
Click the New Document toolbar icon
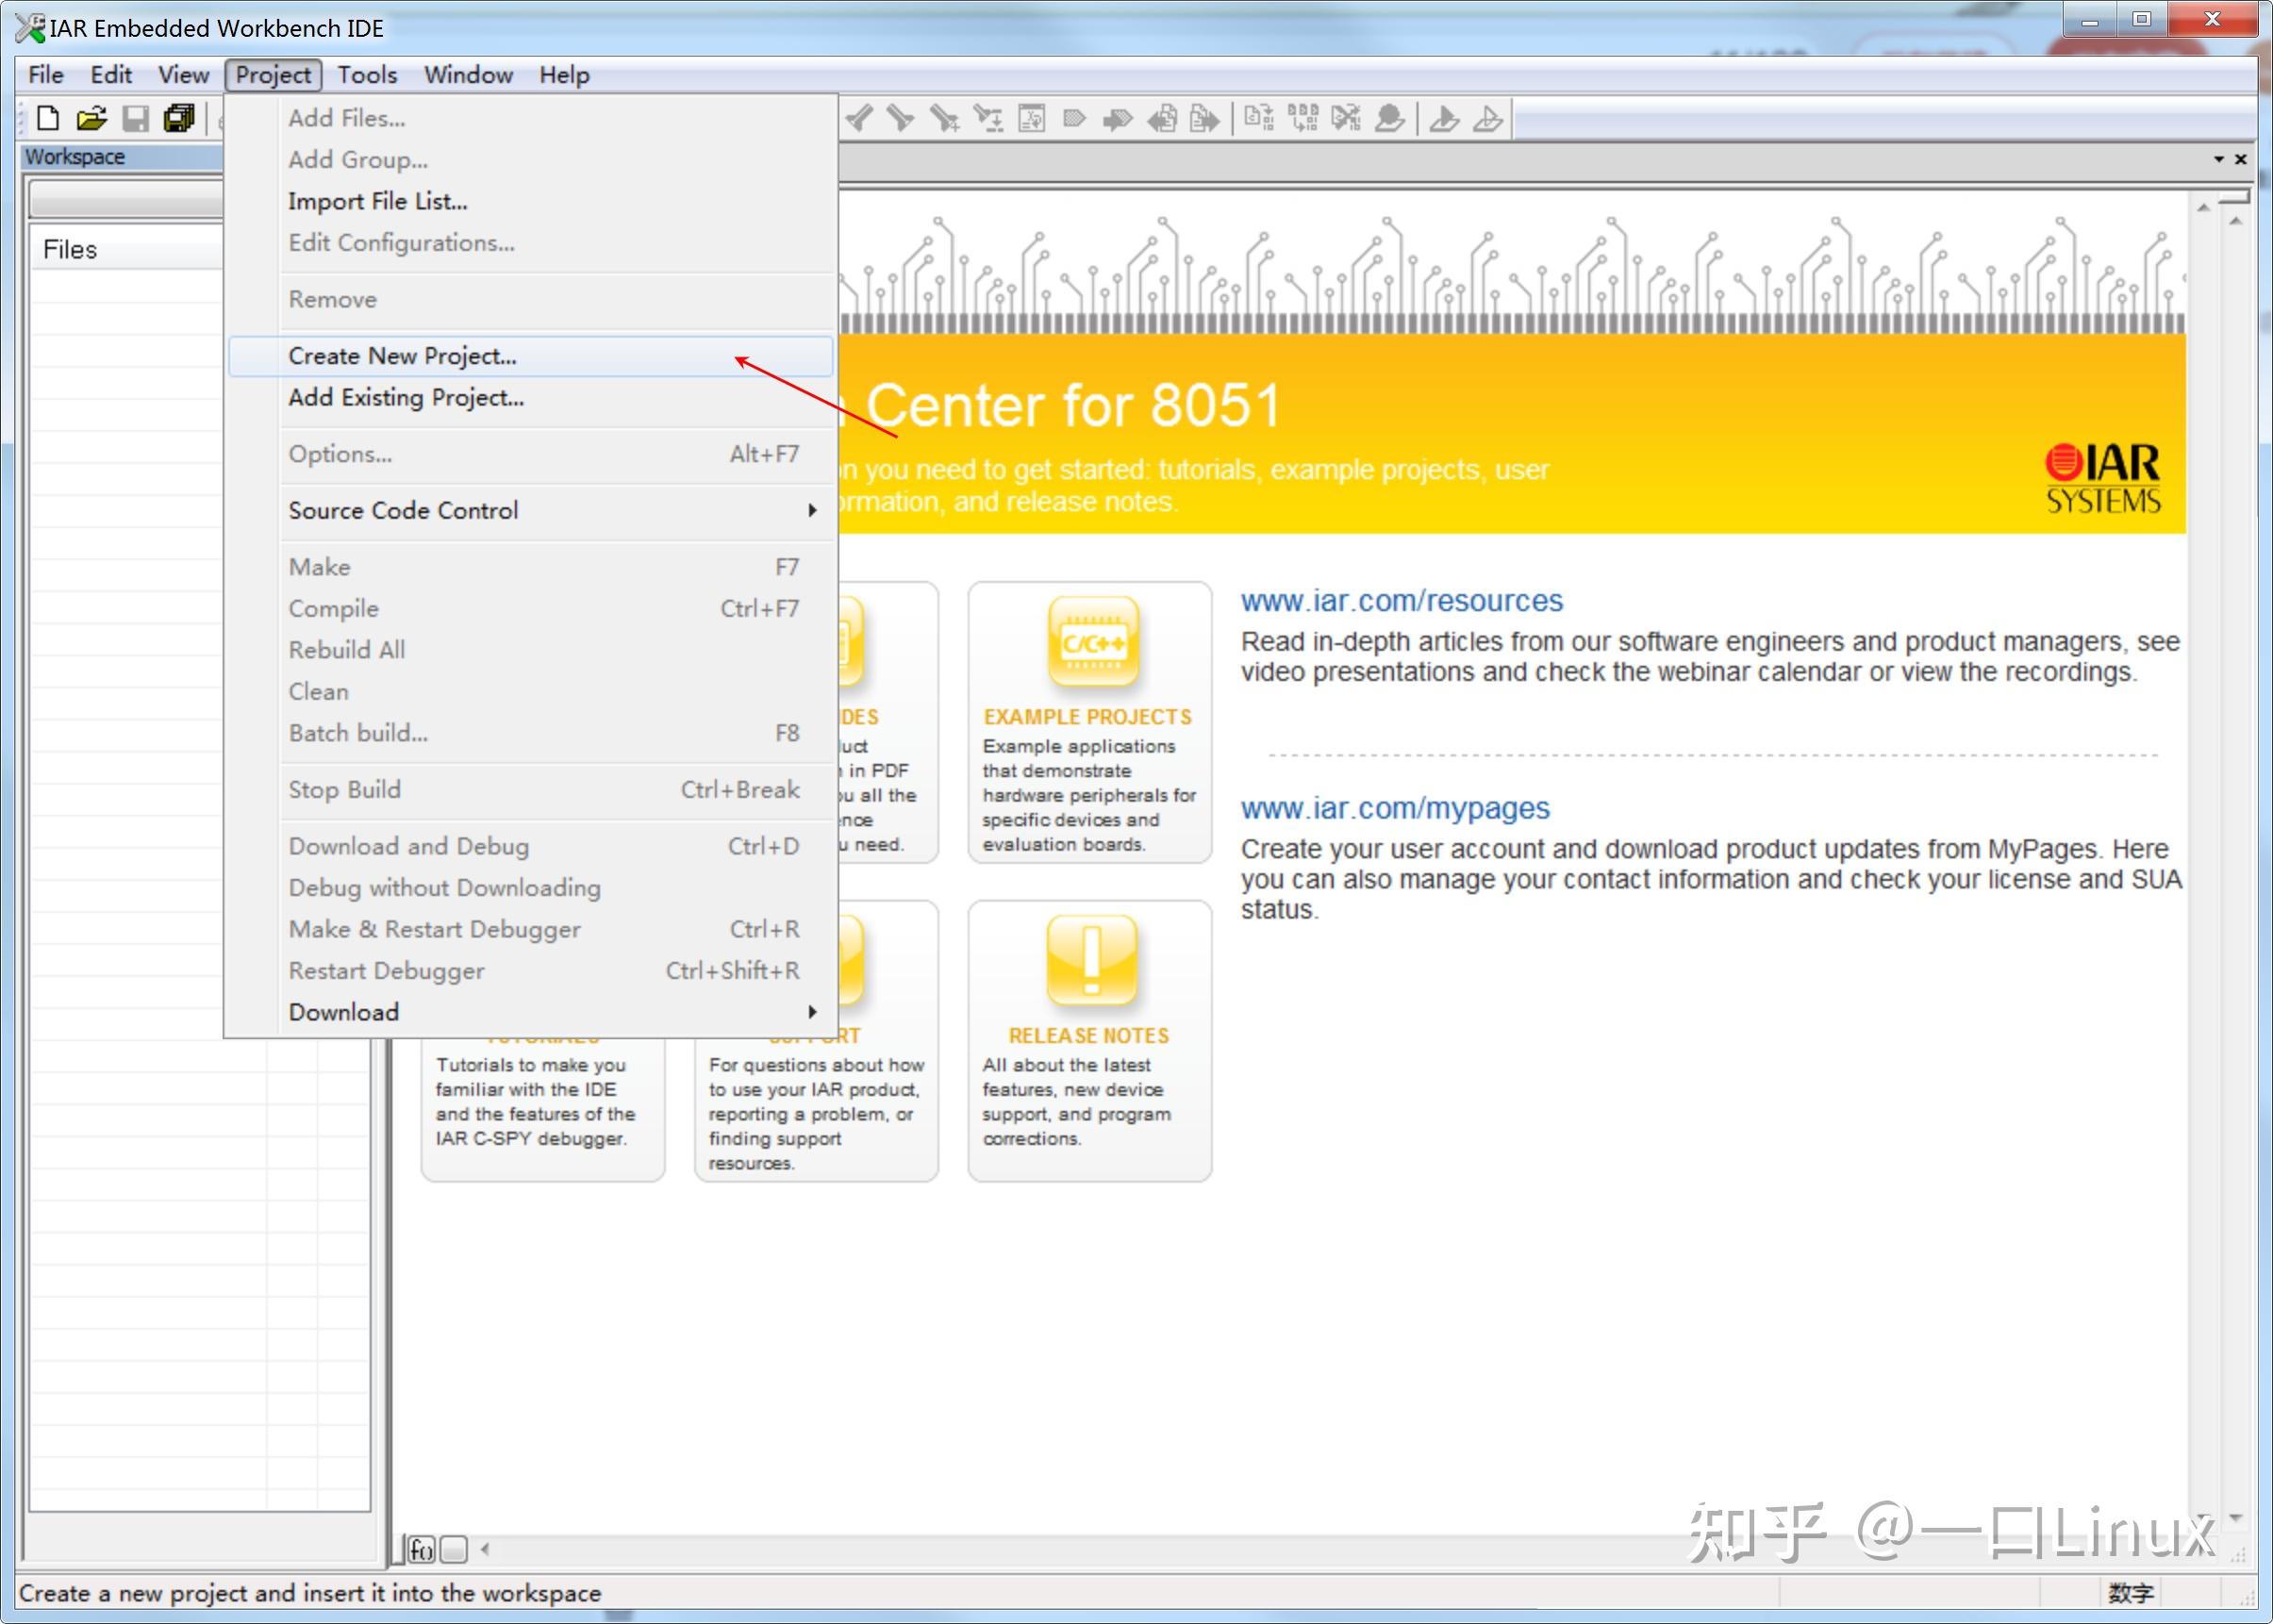(x=47, y=119)
